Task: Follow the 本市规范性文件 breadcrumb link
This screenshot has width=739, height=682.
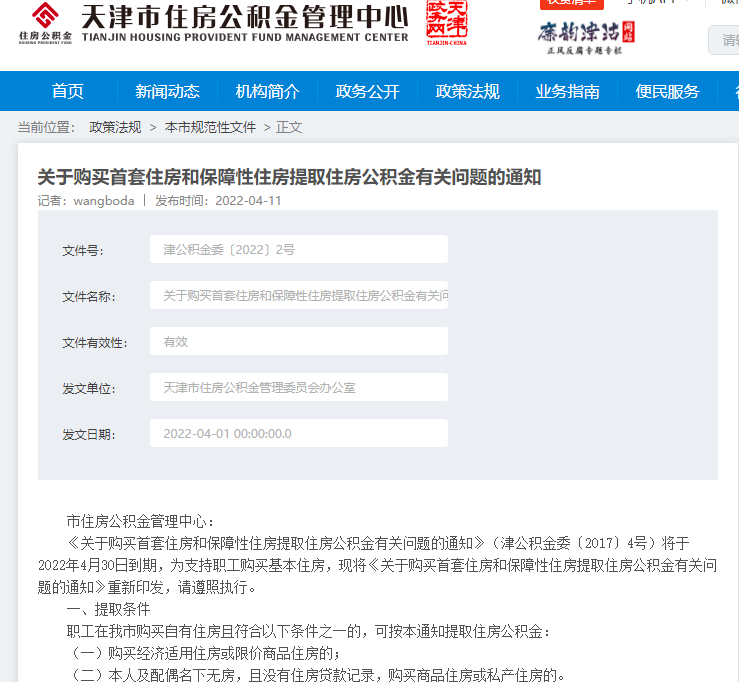Action: coord(210,127)
